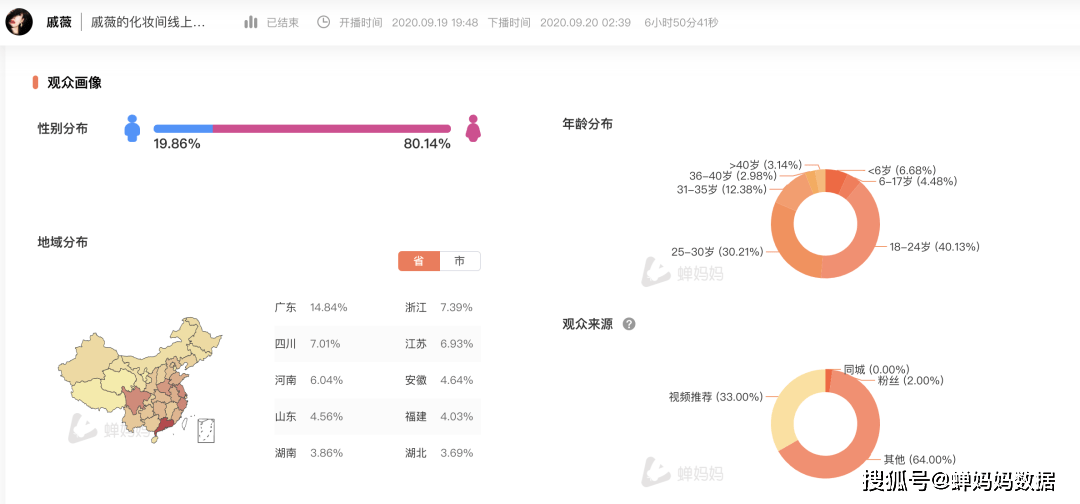Select the 18-24岁 donut segment
The image size is (1080, 504).
coord(862,238)
